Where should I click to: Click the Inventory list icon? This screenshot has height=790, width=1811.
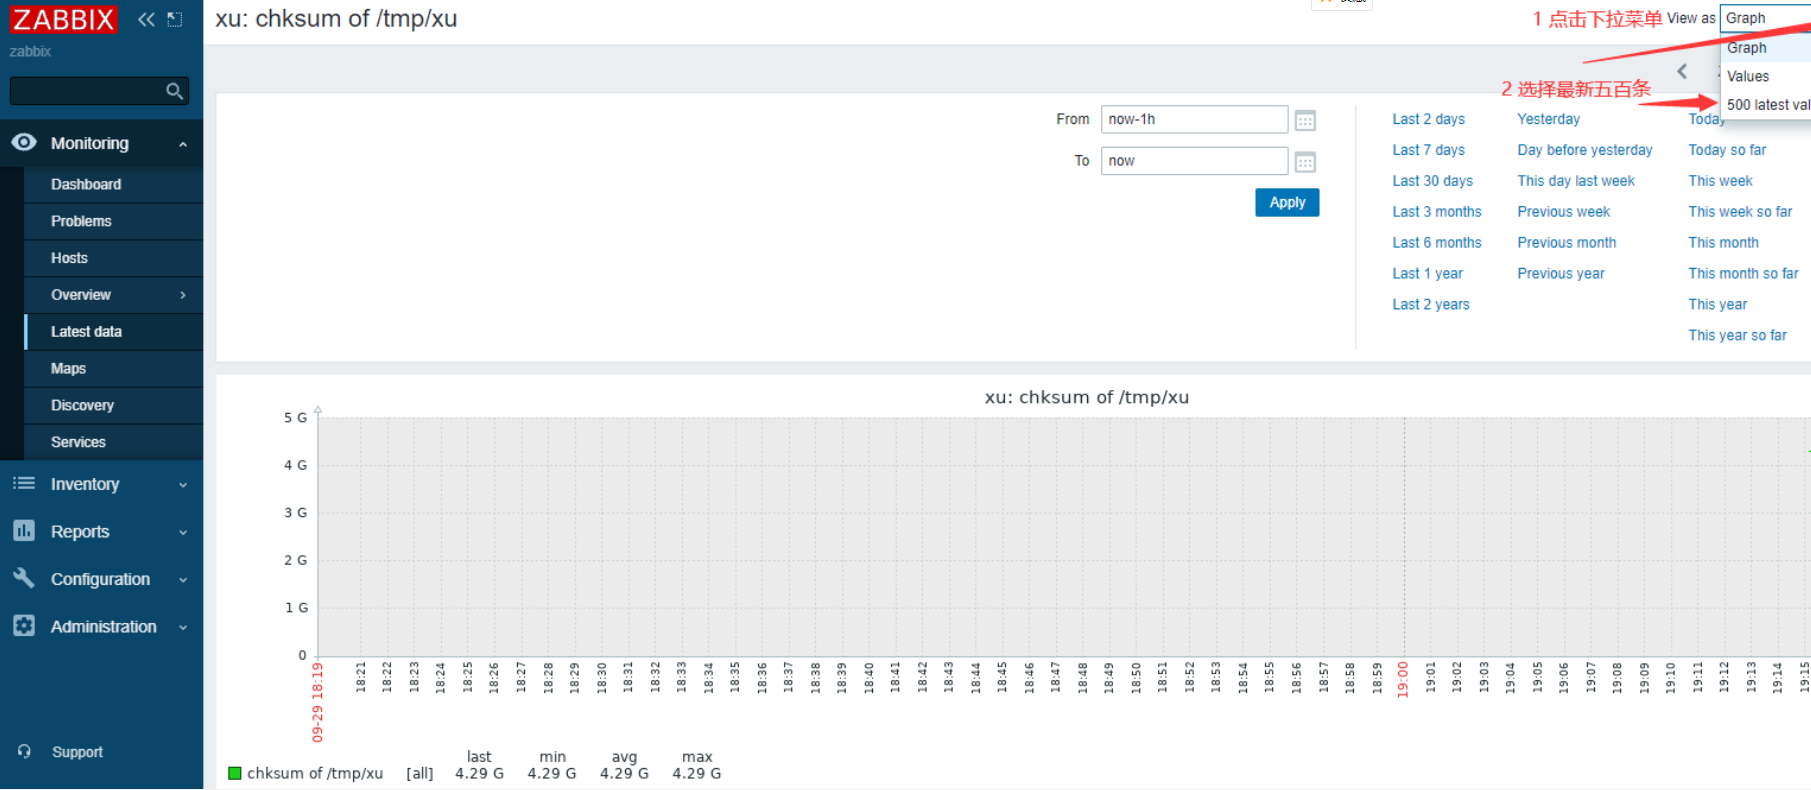24,484
